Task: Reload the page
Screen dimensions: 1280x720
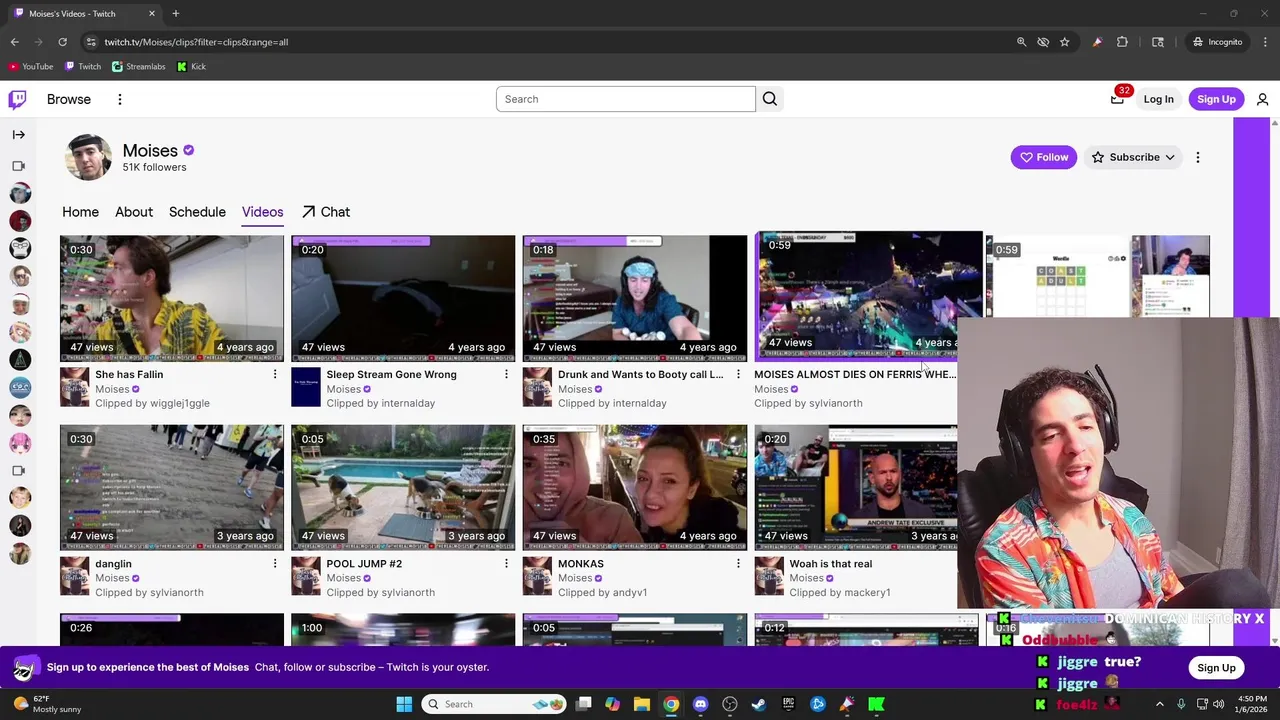Action: point(62,42)
